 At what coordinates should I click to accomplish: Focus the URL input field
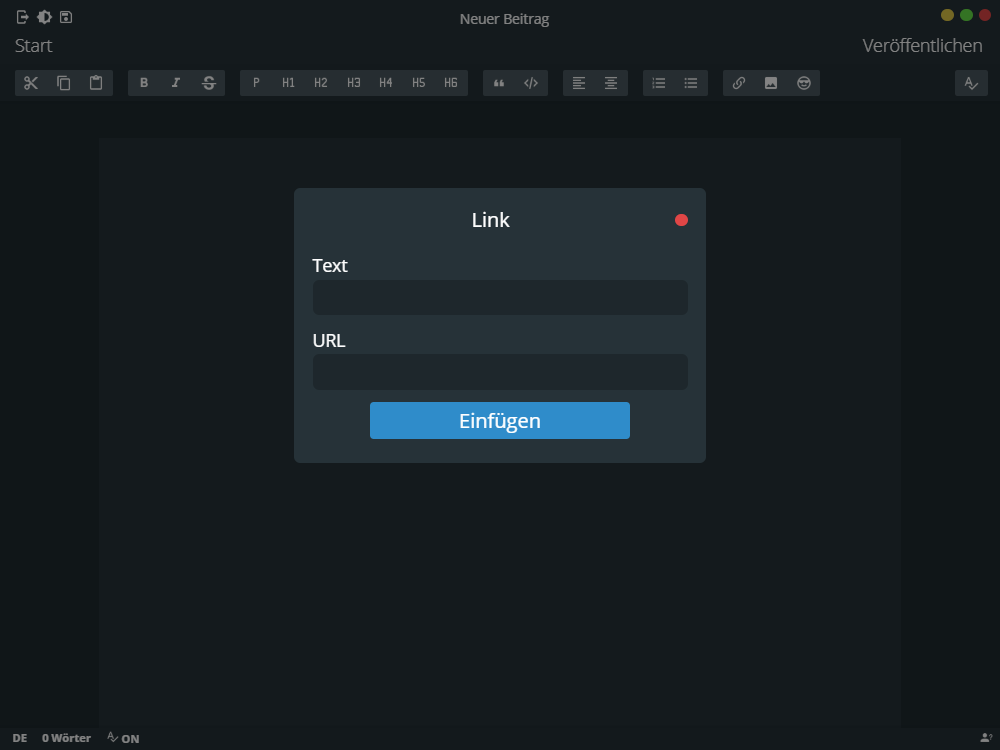(x=500, y=372)
